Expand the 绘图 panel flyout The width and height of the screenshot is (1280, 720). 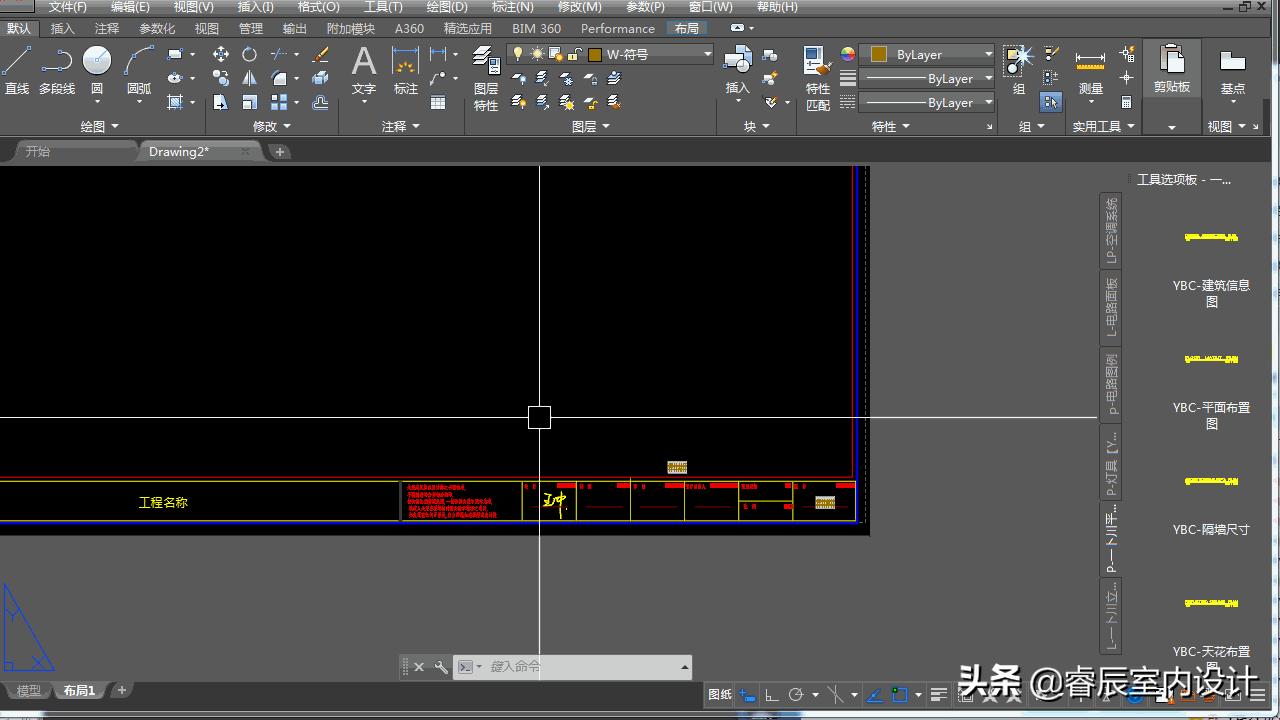(100, 126)
